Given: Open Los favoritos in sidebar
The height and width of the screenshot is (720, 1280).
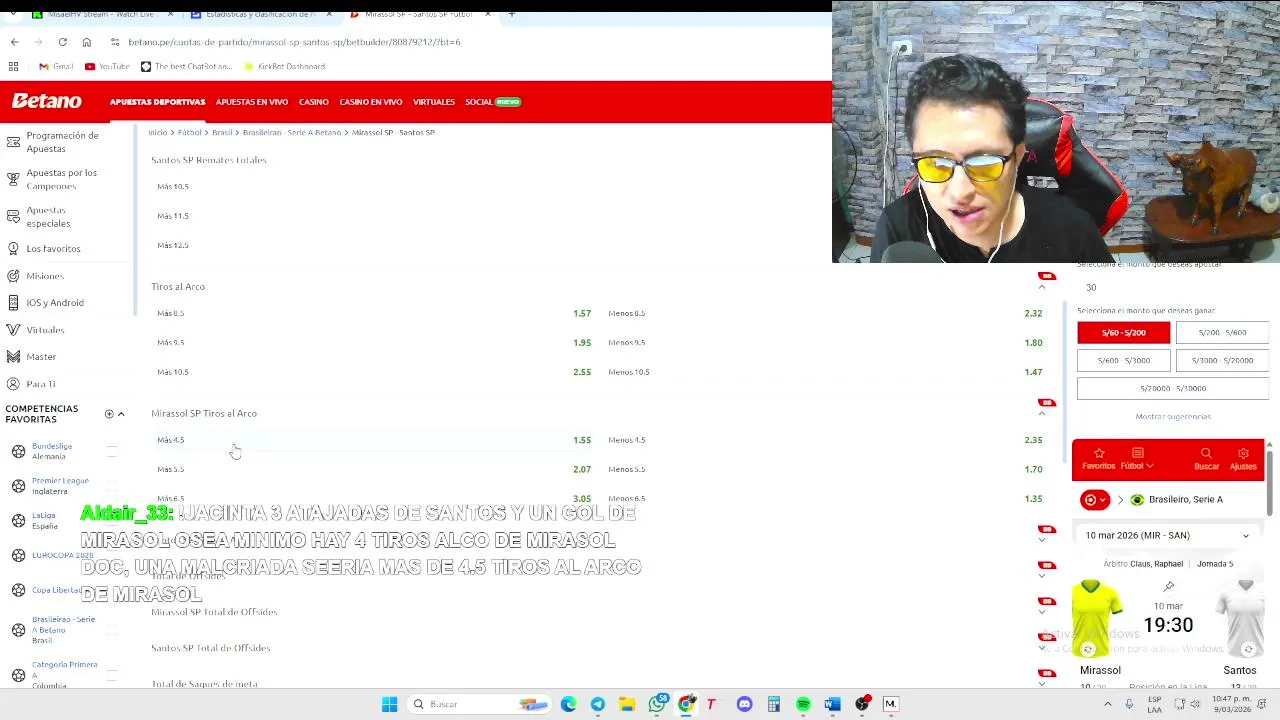Looking at the screenshot, I should point(53,248).
